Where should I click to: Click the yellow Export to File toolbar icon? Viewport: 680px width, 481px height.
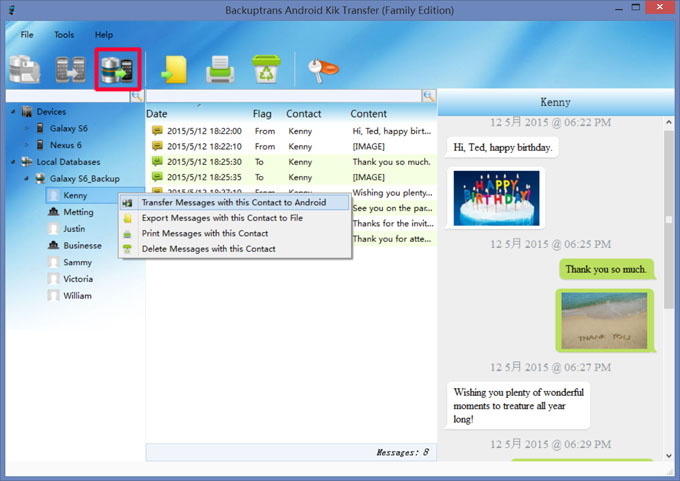174,69
